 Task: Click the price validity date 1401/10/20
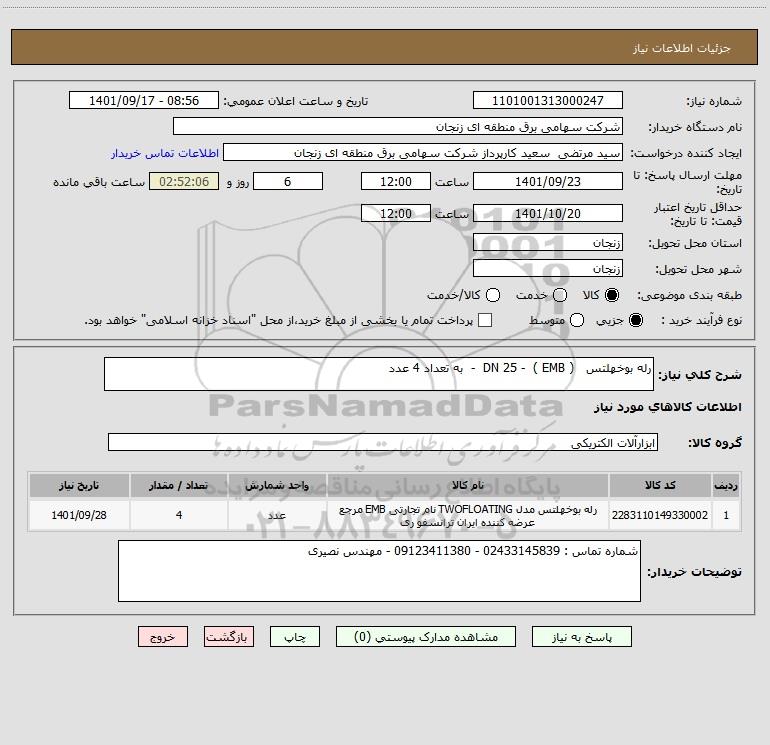[548, 214]
